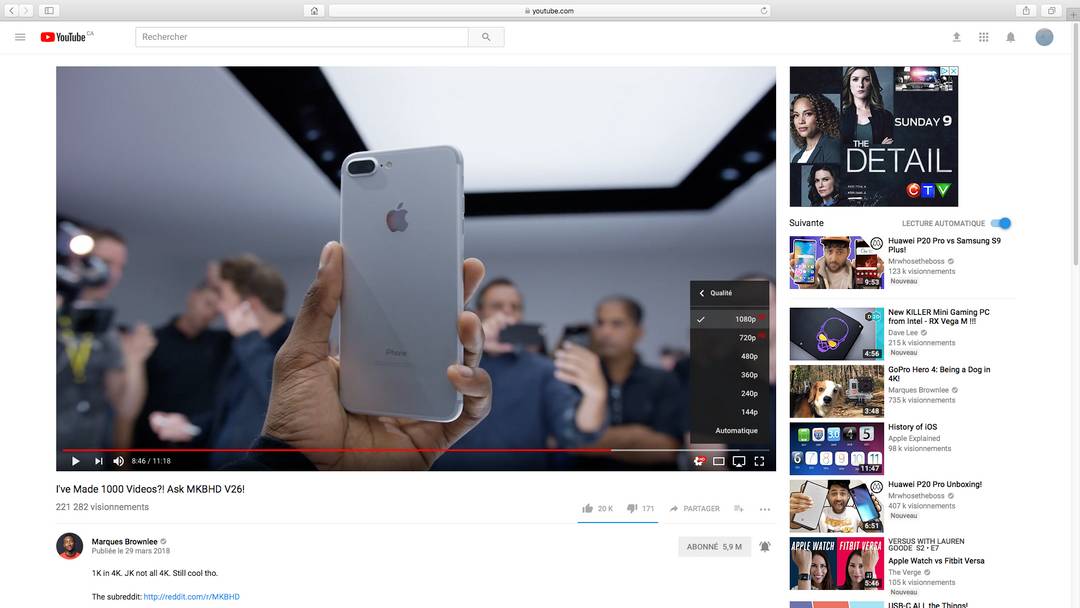The width and height of the screenshot is (1080, 608).
Task: Click Safari back button
Action: 12,10
